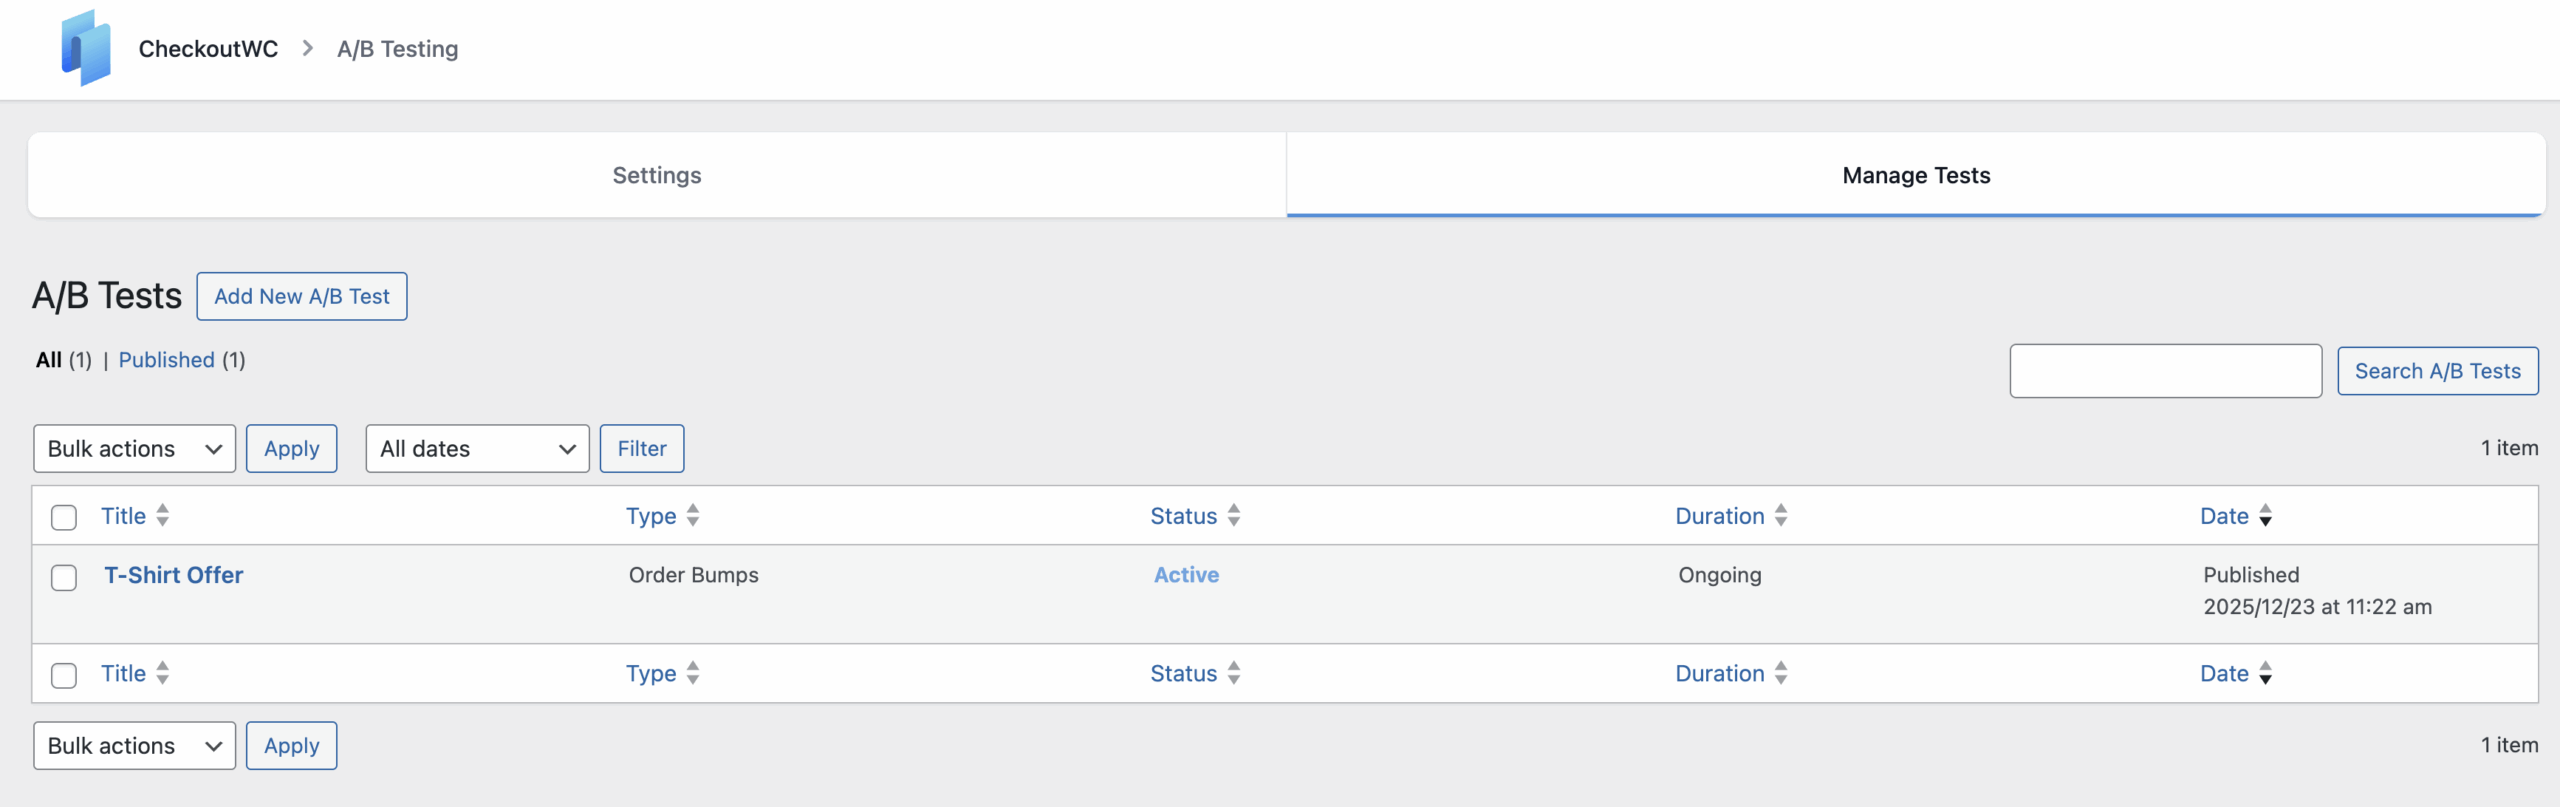Sort tests using the Type sort arrows

click(694, 516)
